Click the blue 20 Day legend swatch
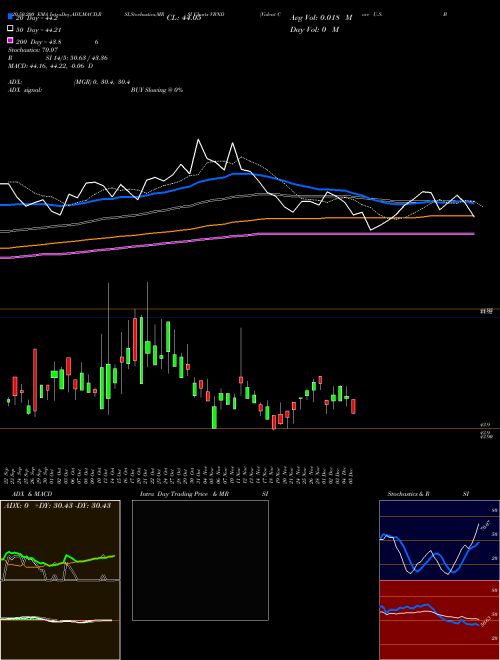 (x=10, y=17)
